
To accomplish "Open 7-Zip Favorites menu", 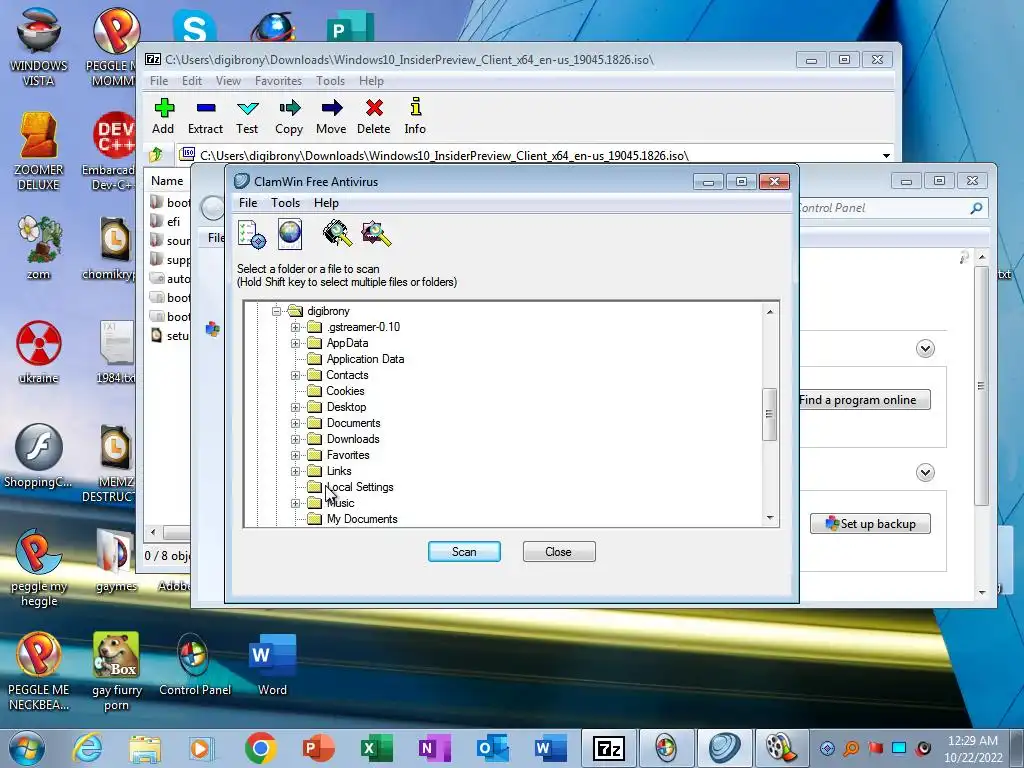I will pyautogui.click(x=278, y=80).
